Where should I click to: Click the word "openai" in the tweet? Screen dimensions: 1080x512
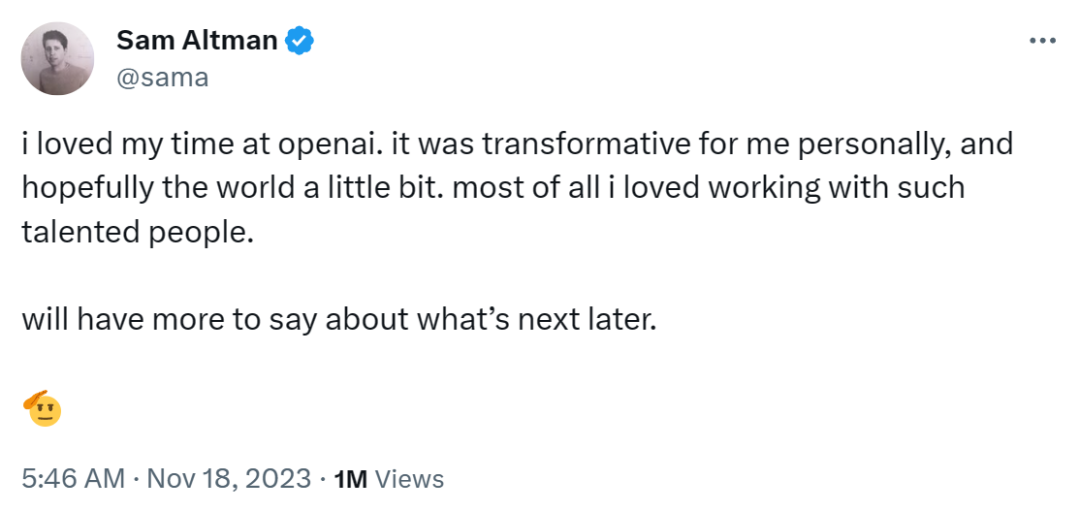(x=328, y=144)
